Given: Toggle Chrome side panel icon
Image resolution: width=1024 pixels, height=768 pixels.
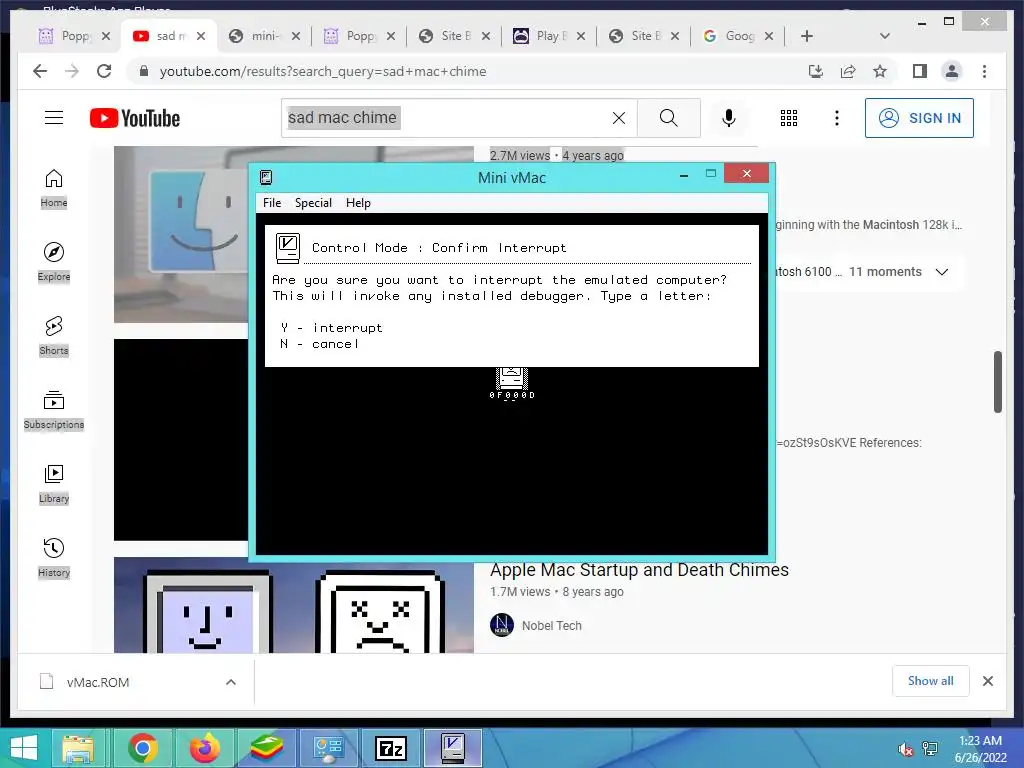Looking at the screenshot, I should [x=920, y=71].
